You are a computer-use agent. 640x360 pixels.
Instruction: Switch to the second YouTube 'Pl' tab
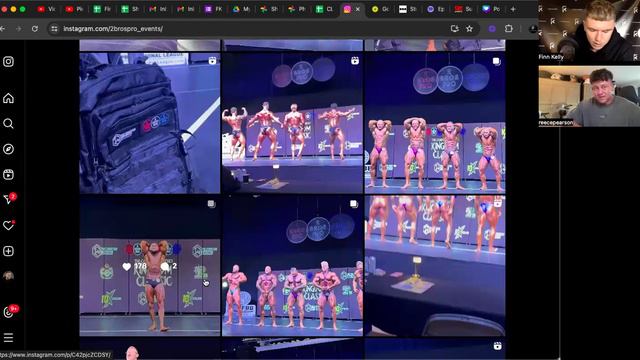tap(74, 9)
